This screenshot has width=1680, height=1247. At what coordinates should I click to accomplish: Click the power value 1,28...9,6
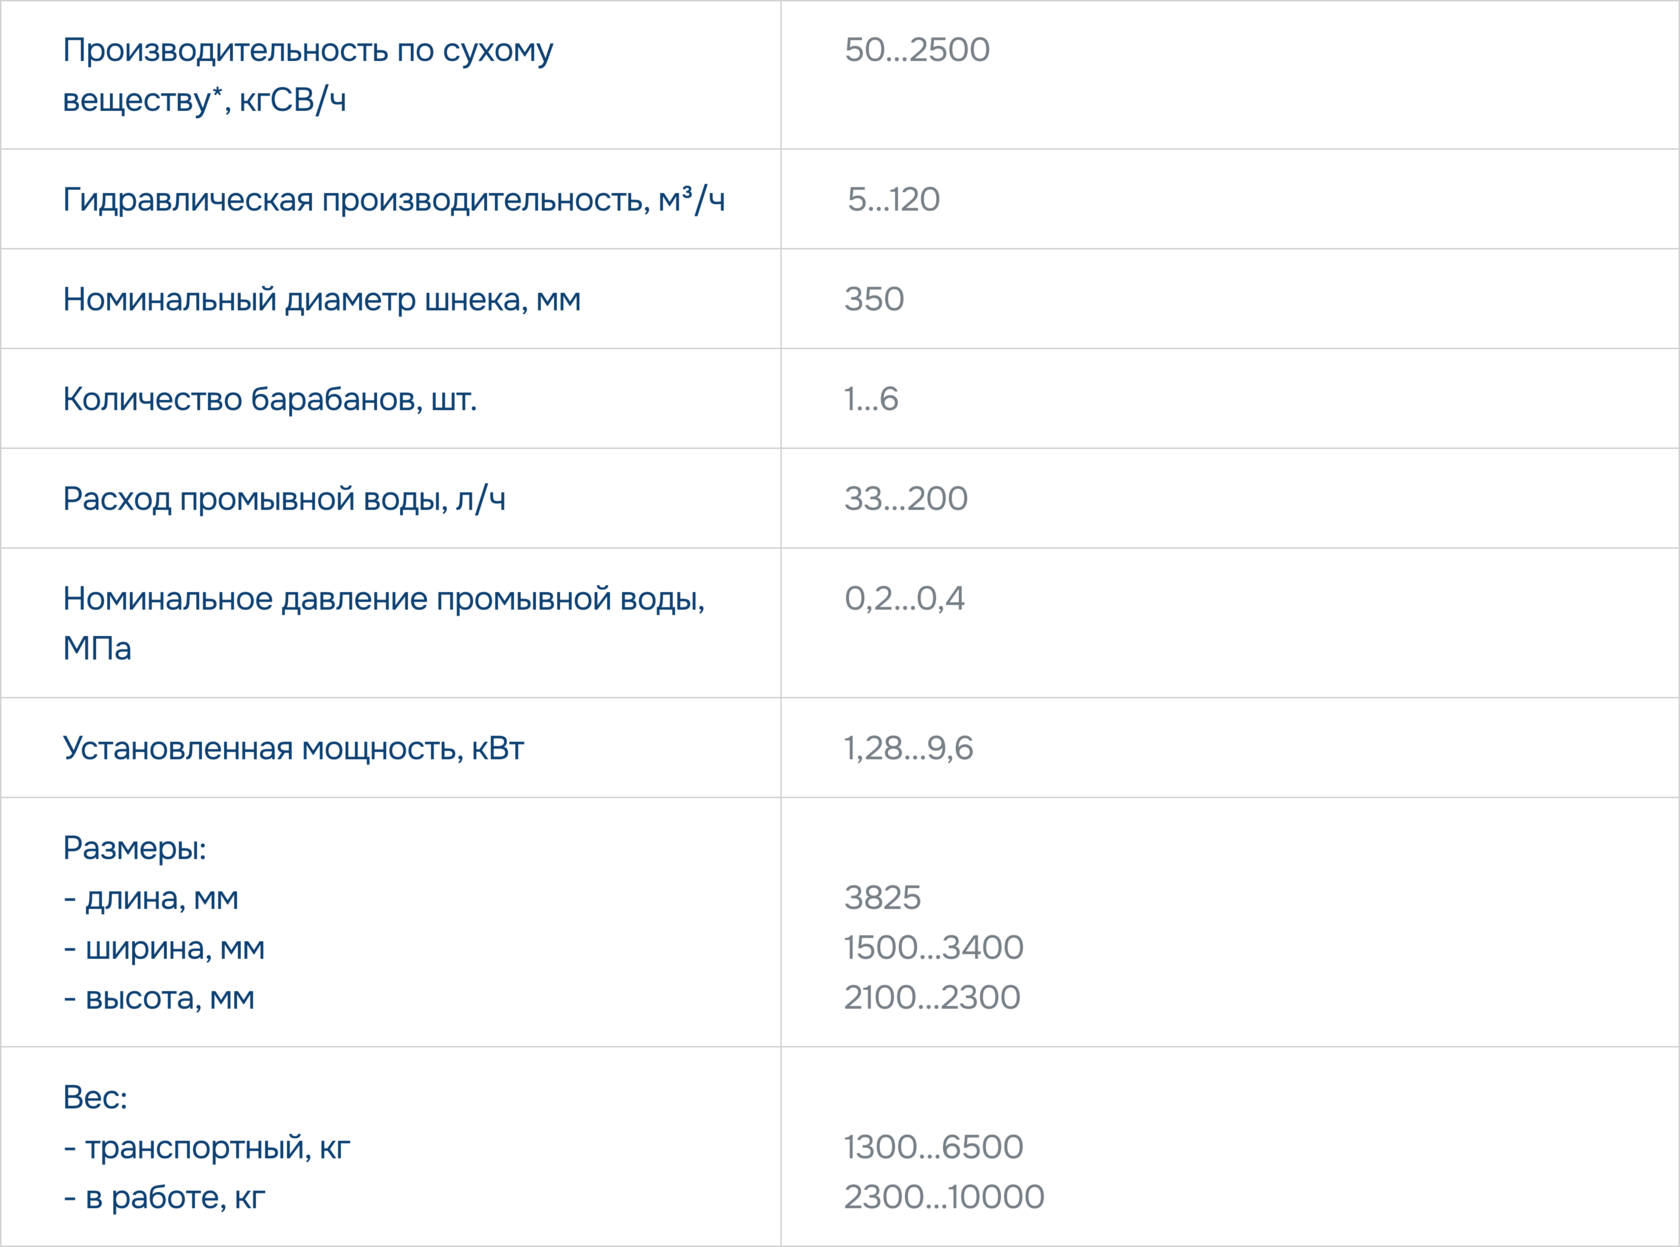click(908, 748)
